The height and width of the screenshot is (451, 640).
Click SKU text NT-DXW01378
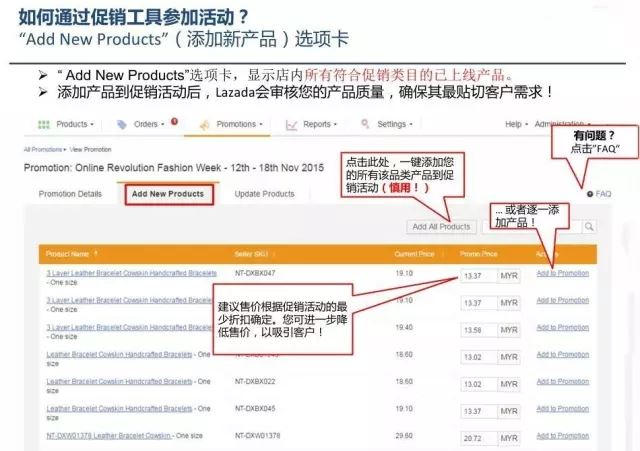(x=258, y=435)
